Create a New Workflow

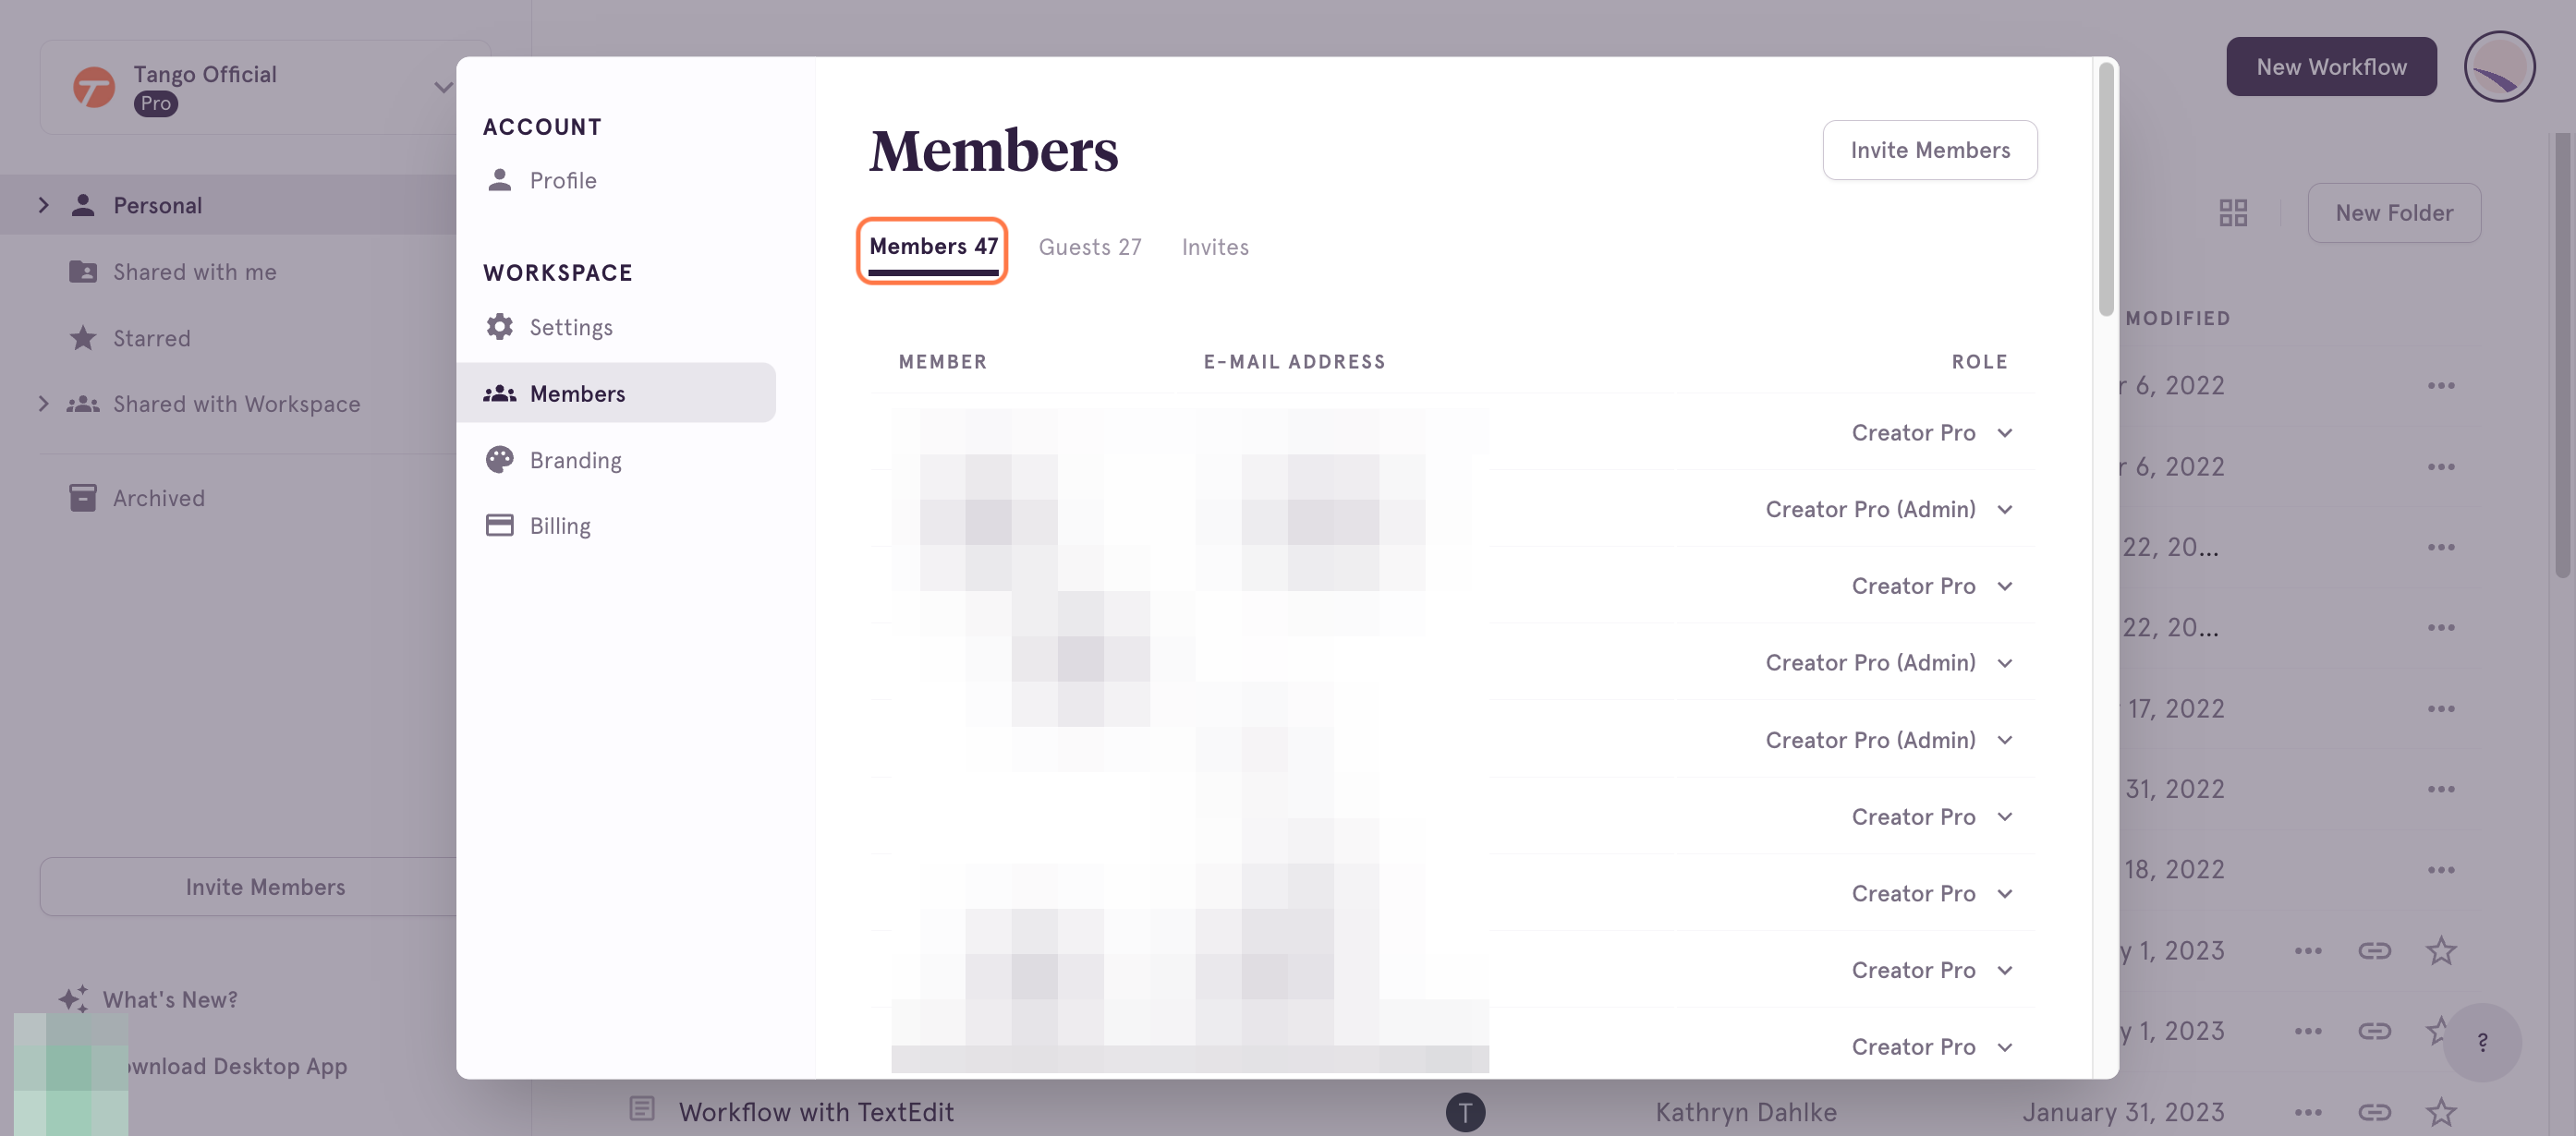2330,67
